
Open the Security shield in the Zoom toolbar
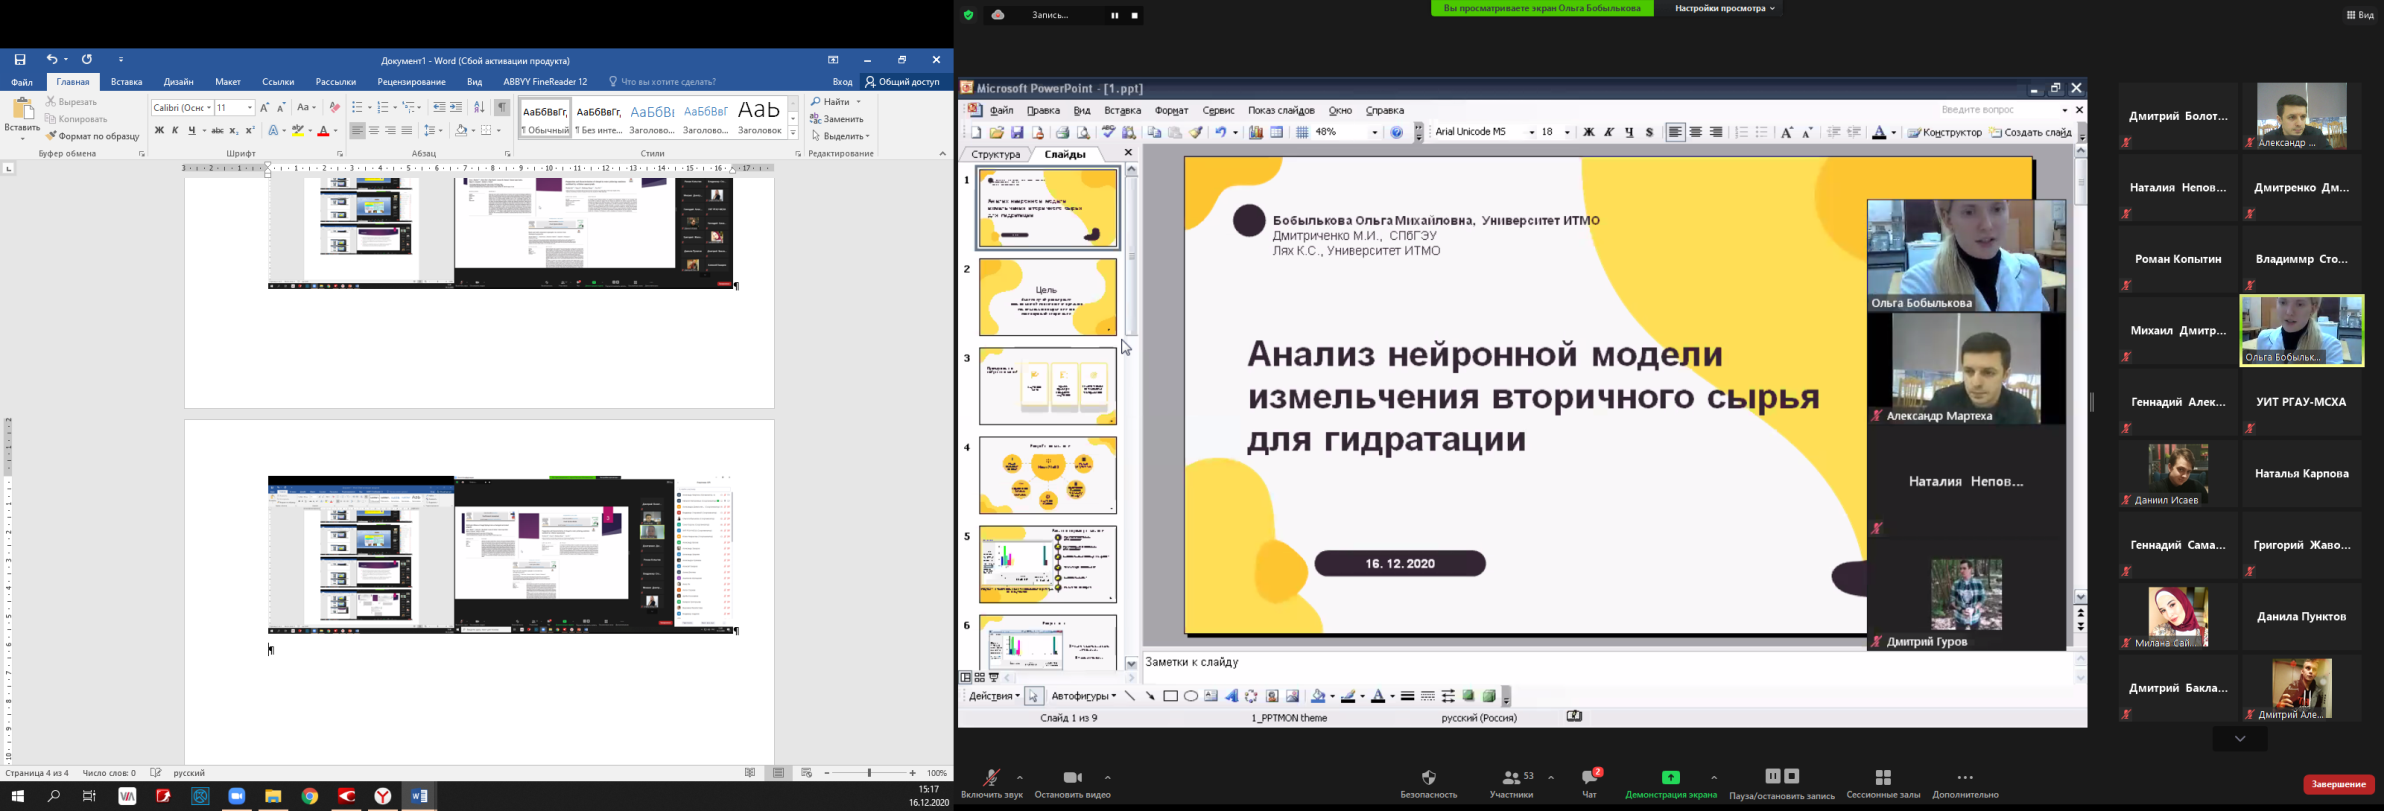coord(1428,778)
